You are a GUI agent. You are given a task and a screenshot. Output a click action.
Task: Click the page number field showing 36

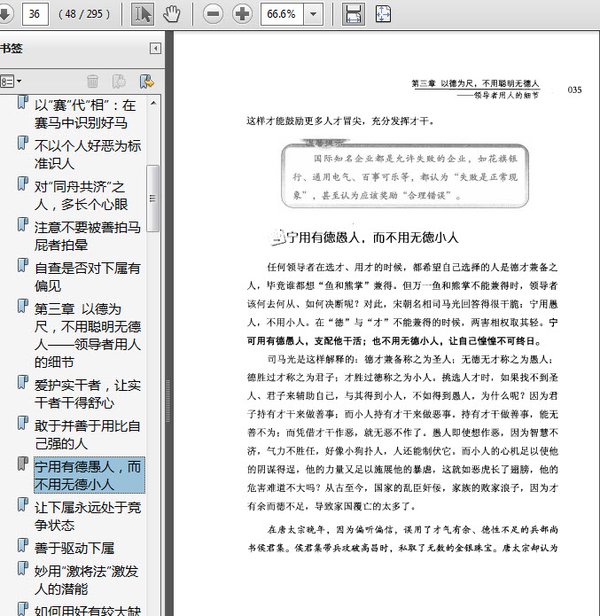point(35,14)
